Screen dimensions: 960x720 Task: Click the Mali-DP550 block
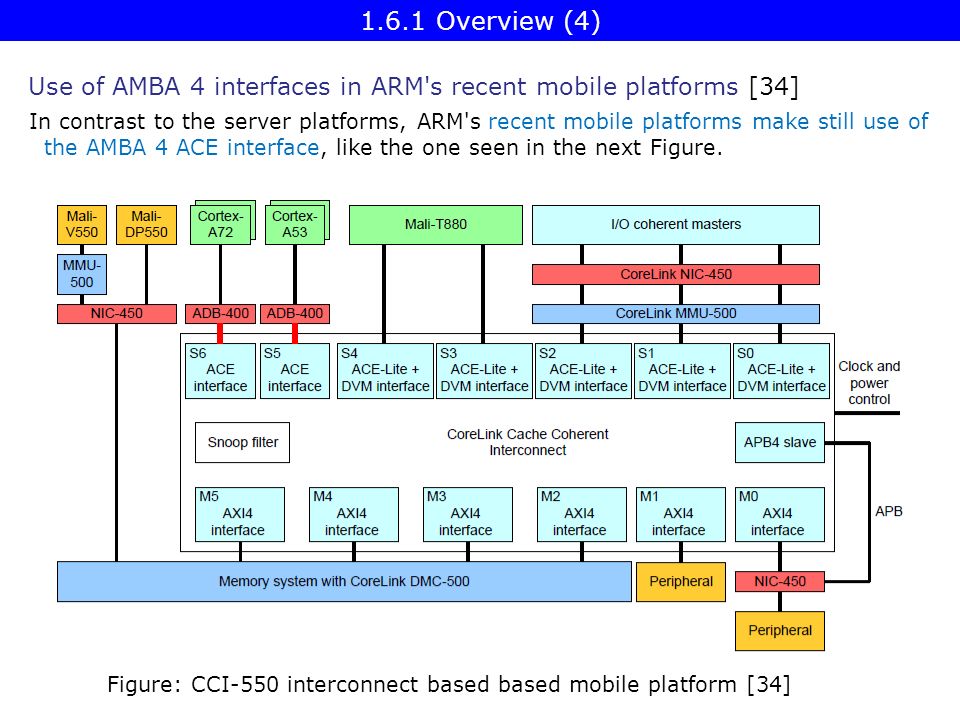146,225
